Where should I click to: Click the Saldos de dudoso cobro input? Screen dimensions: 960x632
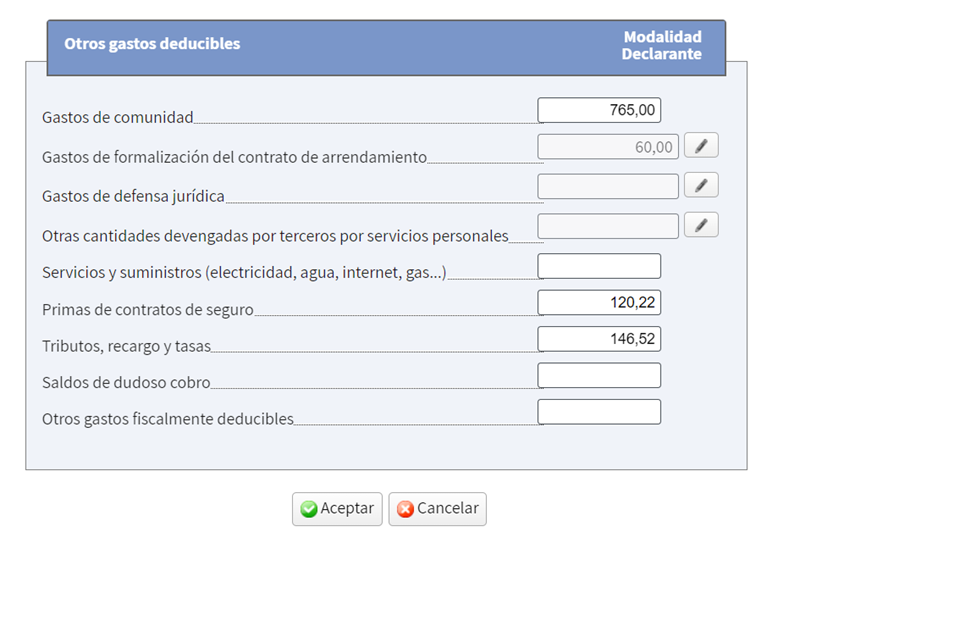(x=599, y=375)
